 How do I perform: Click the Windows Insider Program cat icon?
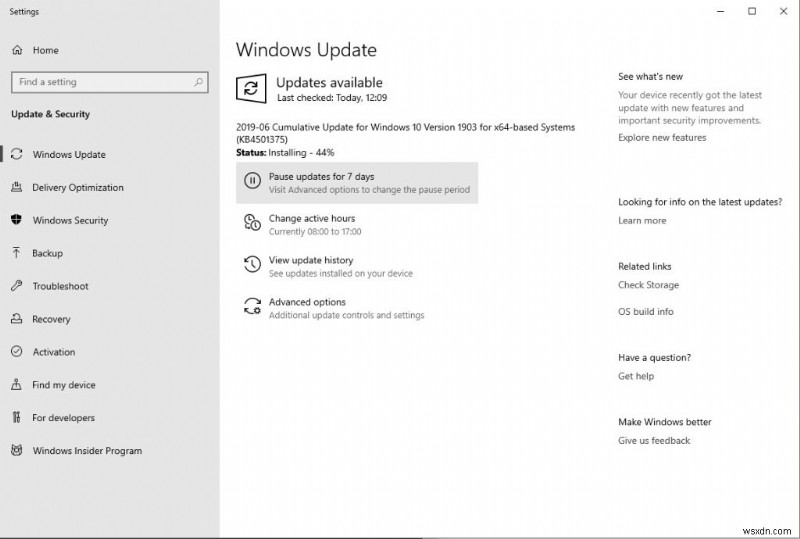(x=17, y=450)
